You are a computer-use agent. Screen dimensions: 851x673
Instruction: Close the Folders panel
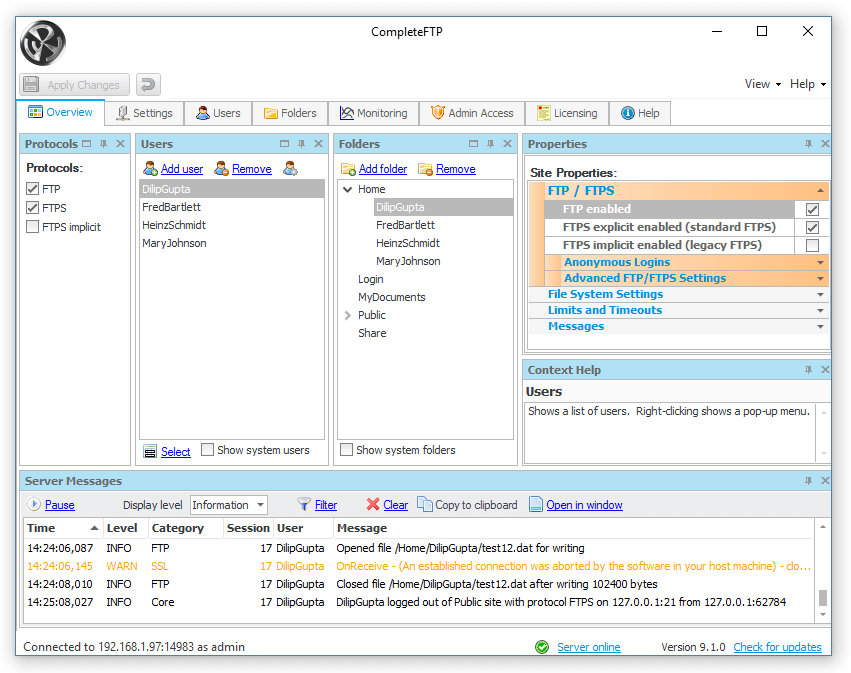[x=507, y=144]
